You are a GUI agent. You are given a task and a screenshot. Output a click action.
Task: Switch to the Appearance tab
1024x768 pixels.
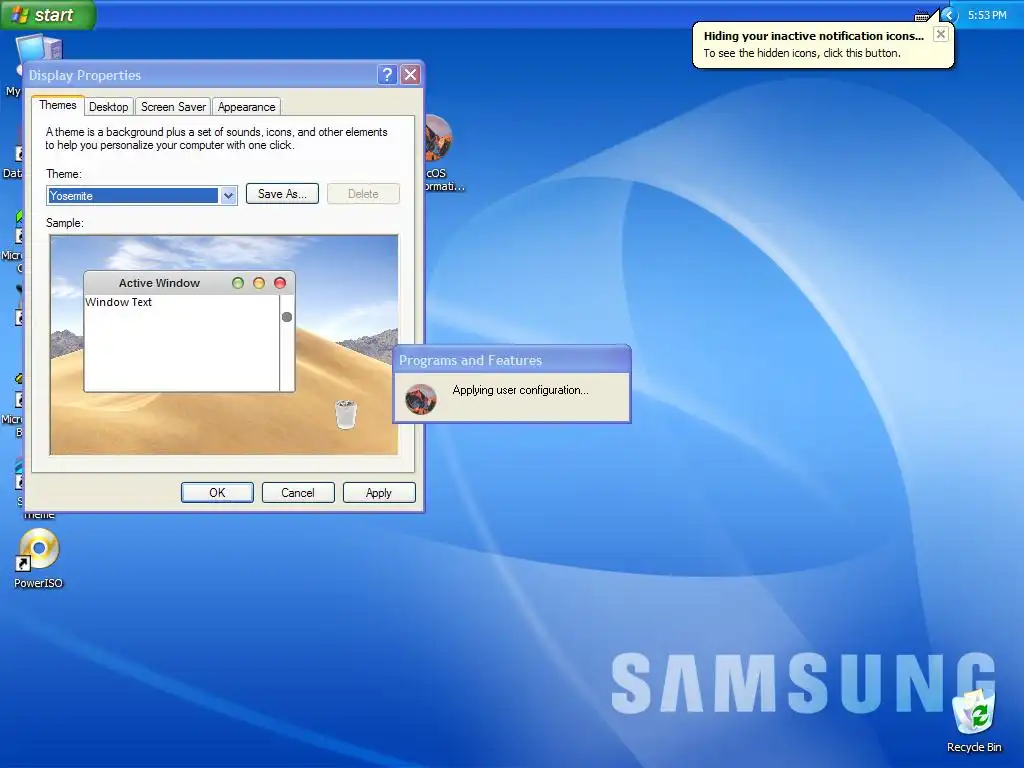click(246, 106)
